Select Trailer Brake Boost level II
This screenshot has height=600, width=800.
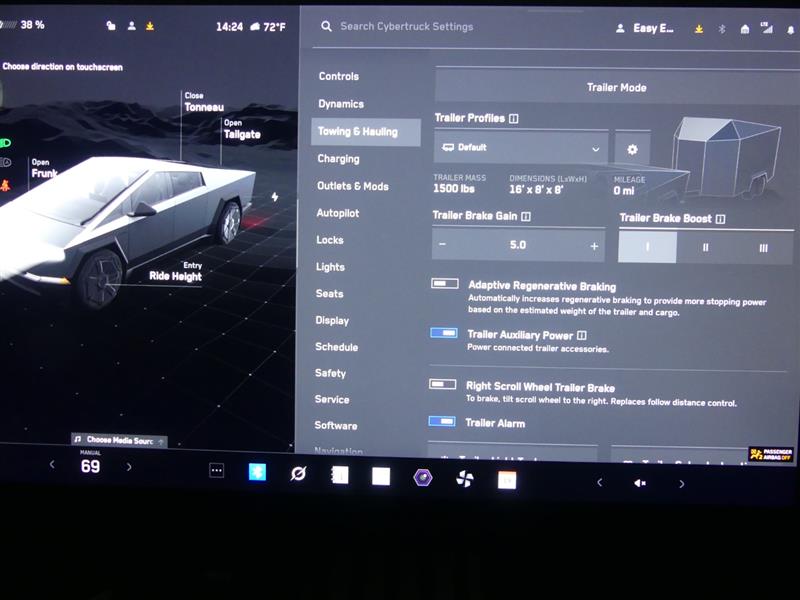706,247
